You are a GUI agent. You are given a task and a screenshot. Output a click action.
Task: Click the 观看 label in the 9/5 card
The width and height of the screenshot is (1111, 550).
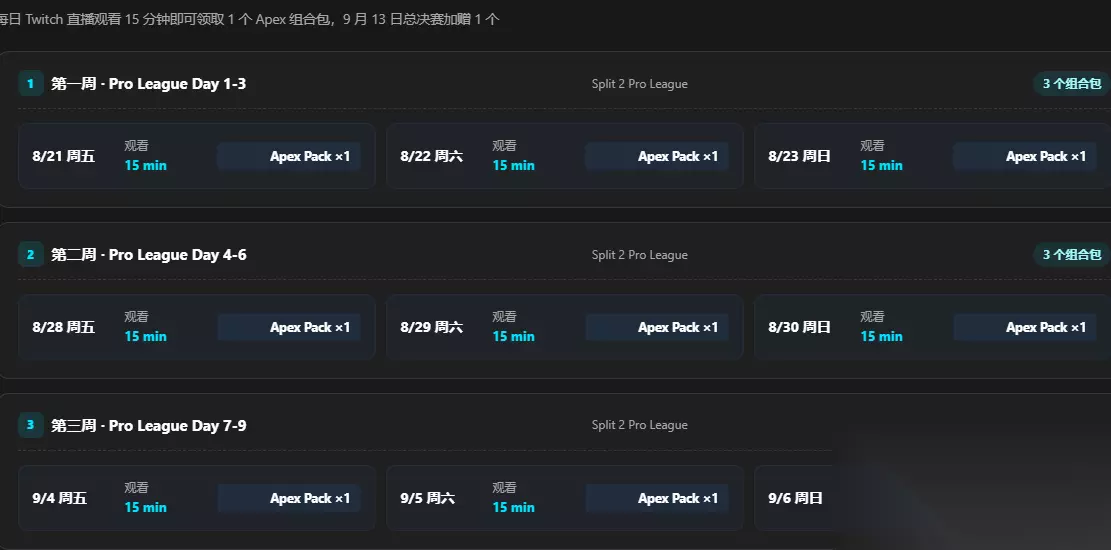pyautogui.click(x=504, y=488)
